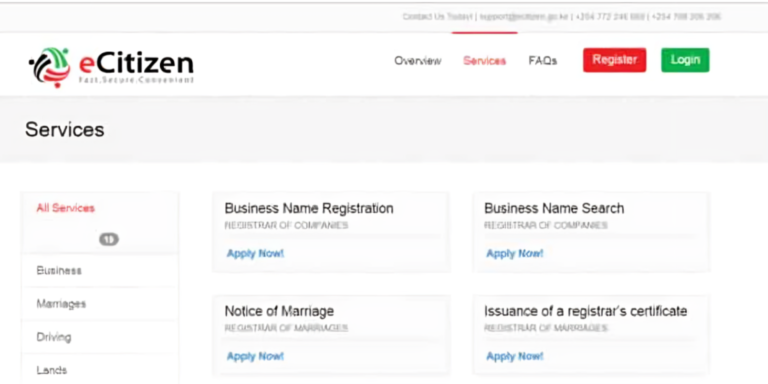Viewport: 768px width, 384px height.
Task: Filter by Lands category
Action: coord(51,370)
